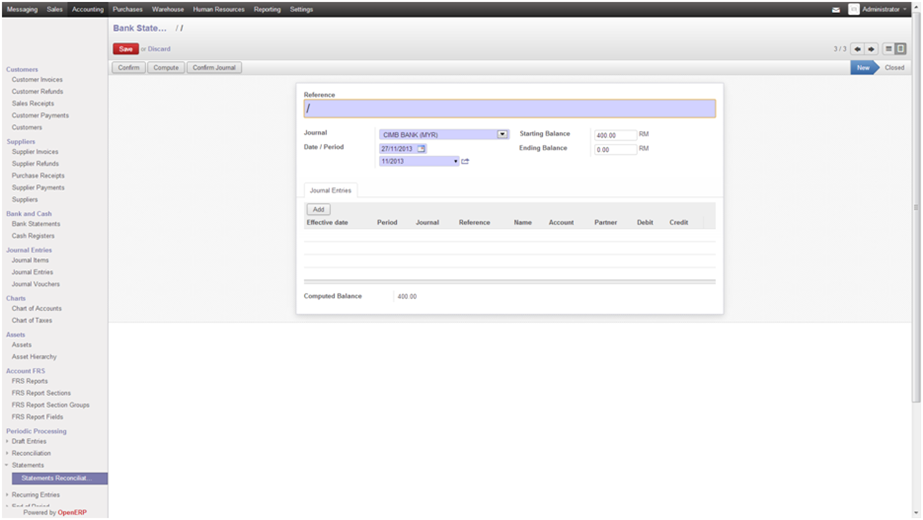Go to next record arrow
Viewport: 923px width, 520px height.
[x=871, y=49]
